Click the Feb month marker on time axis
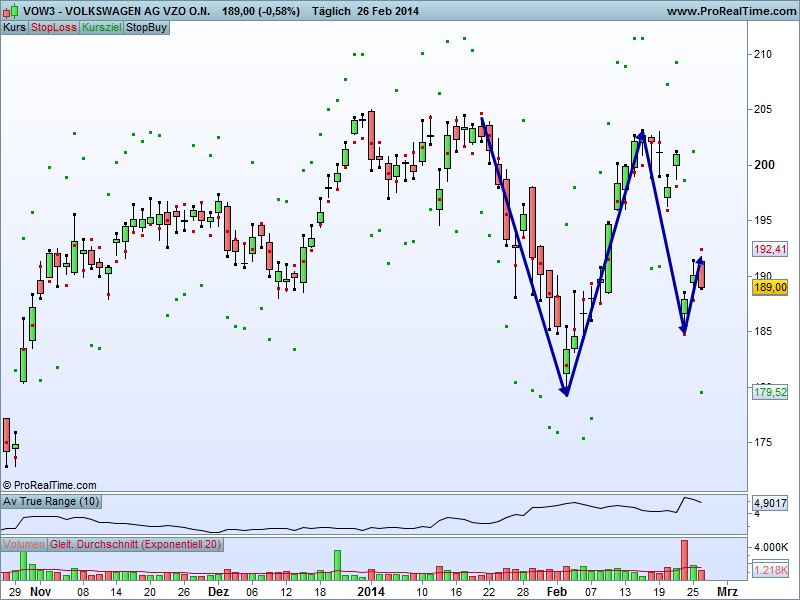 tap(557, 591)
